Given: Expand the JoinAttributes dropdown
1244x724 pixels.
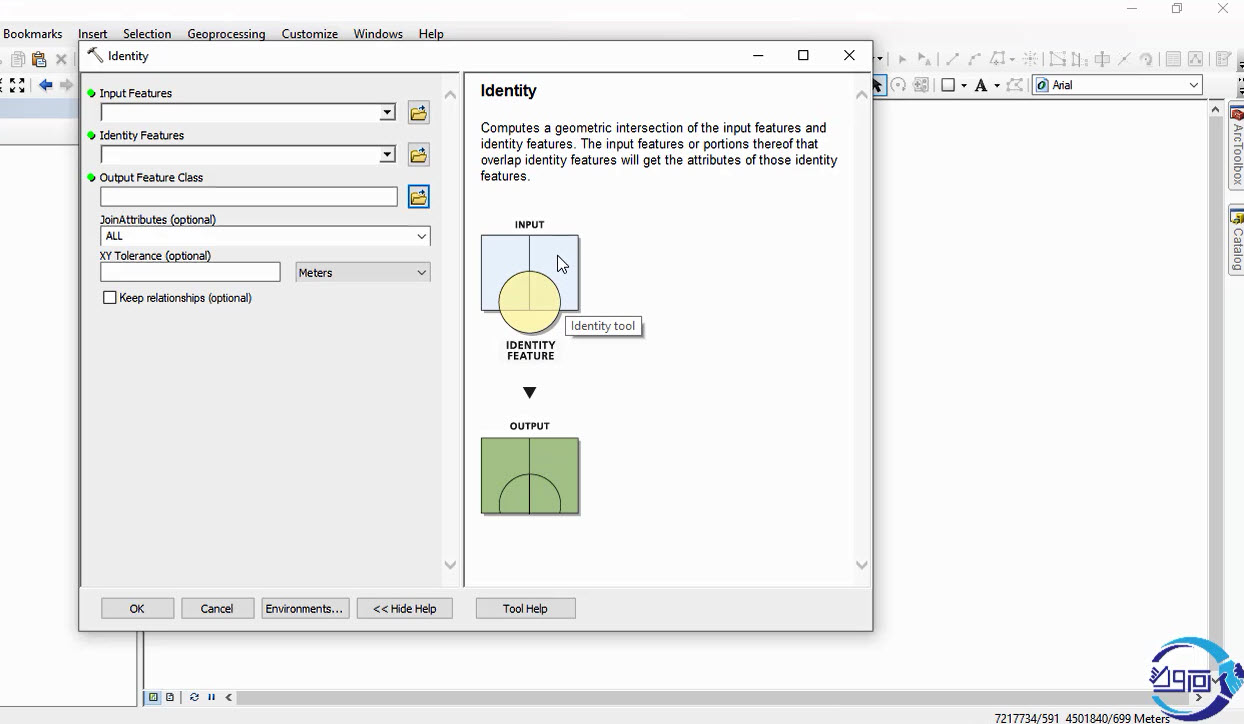Looking at the screenshot, I should point(421,236).
